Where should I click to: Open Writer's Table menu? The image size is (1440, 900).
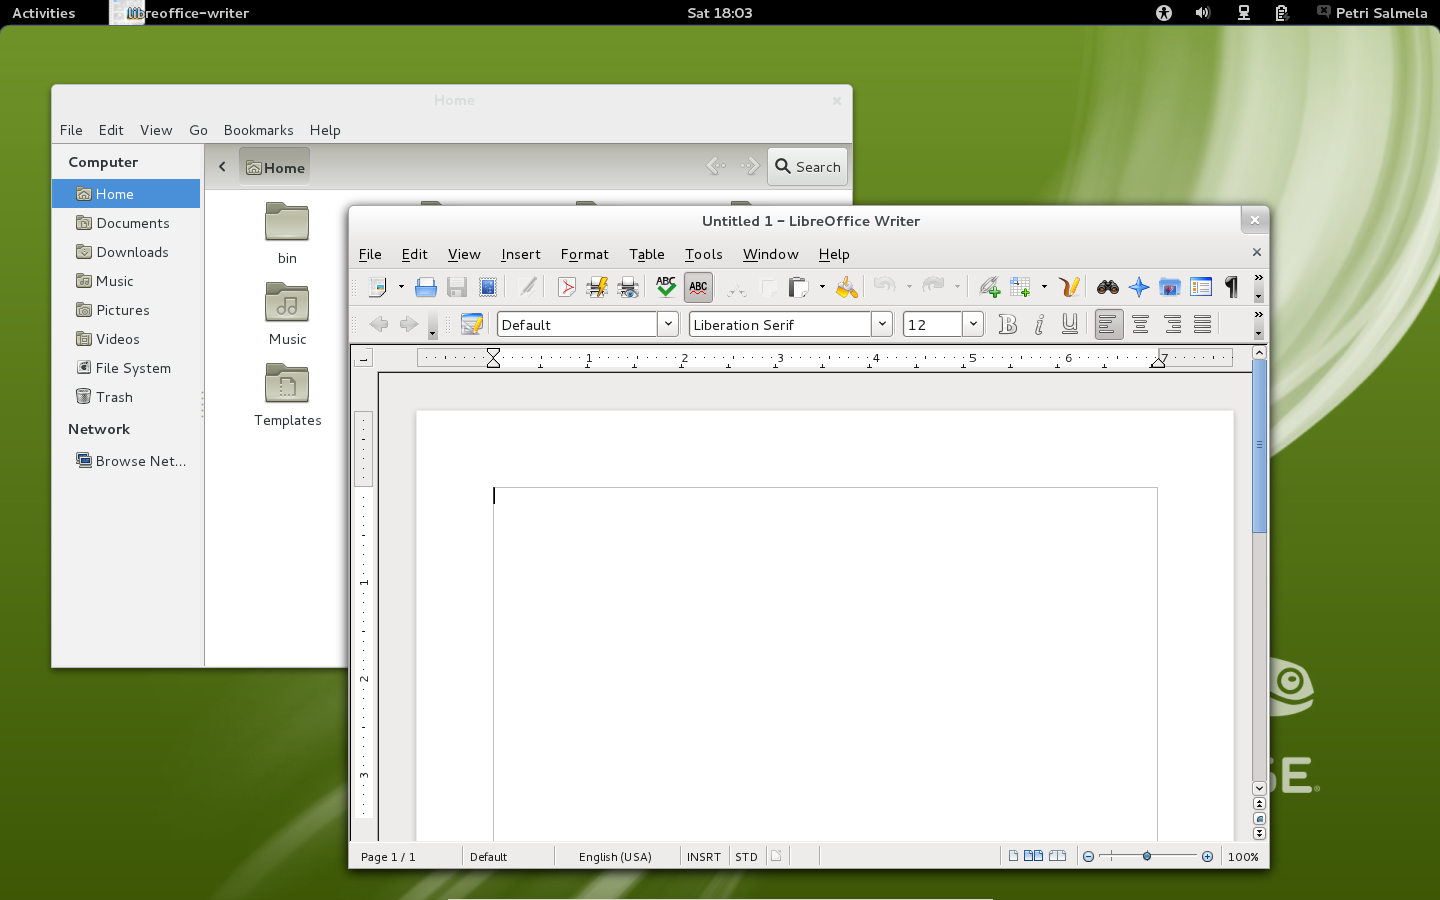646,254
